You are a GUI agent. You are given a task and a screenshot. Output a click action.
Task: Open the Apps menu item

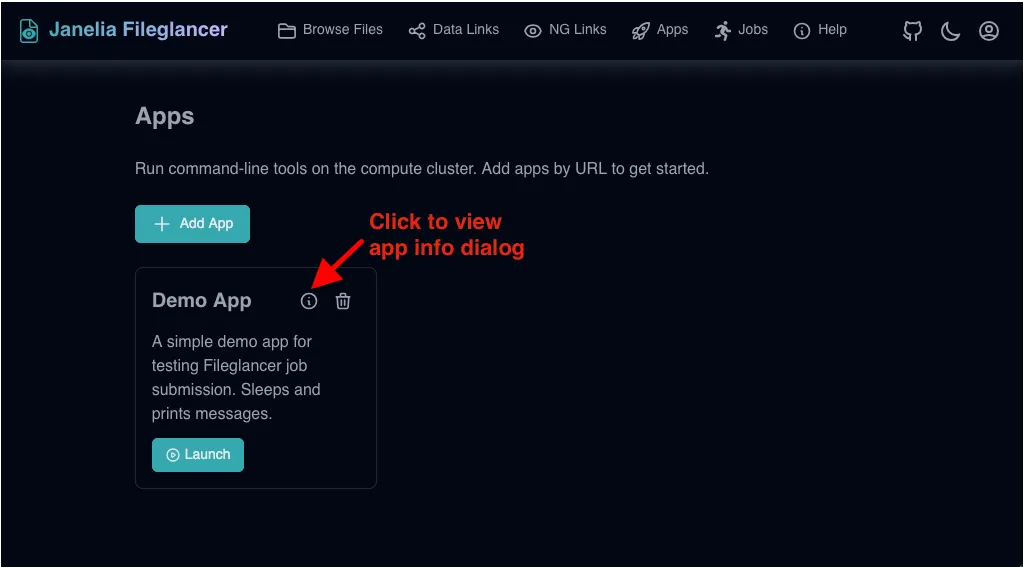coord(660,30)
